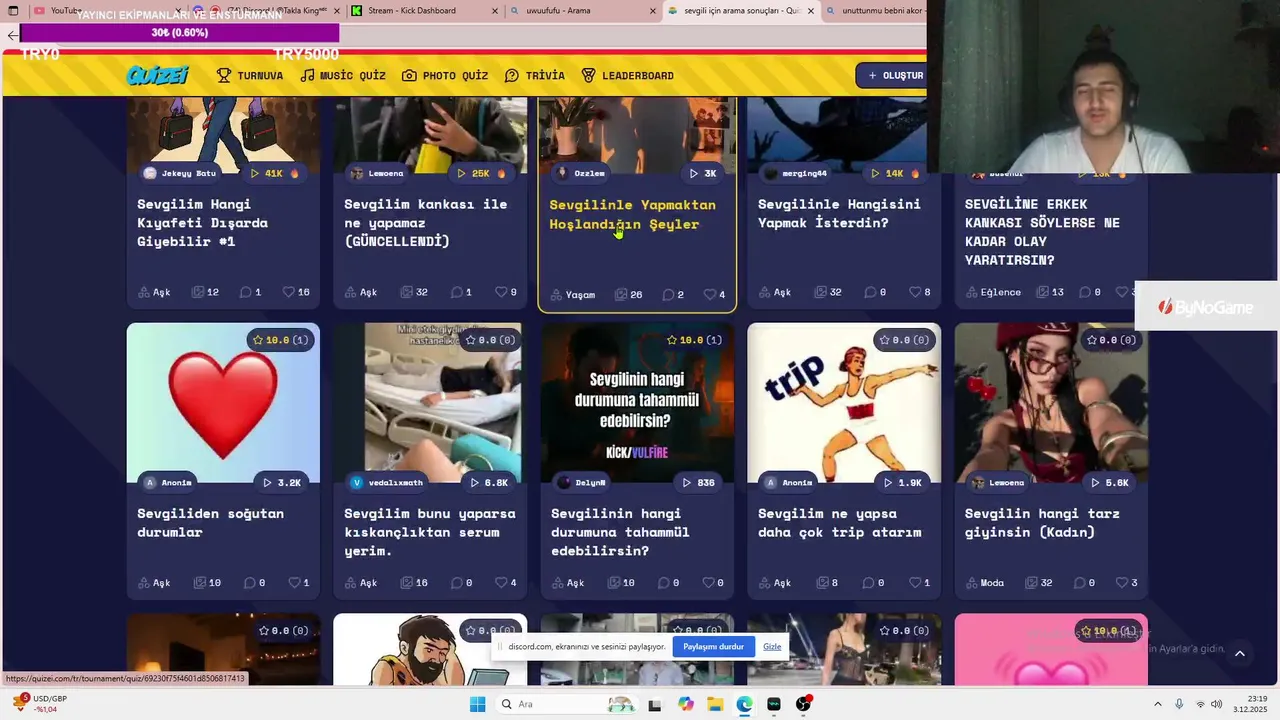Open Copilot taskbar icon
1280x720 pixels.
tap(685, 704)
